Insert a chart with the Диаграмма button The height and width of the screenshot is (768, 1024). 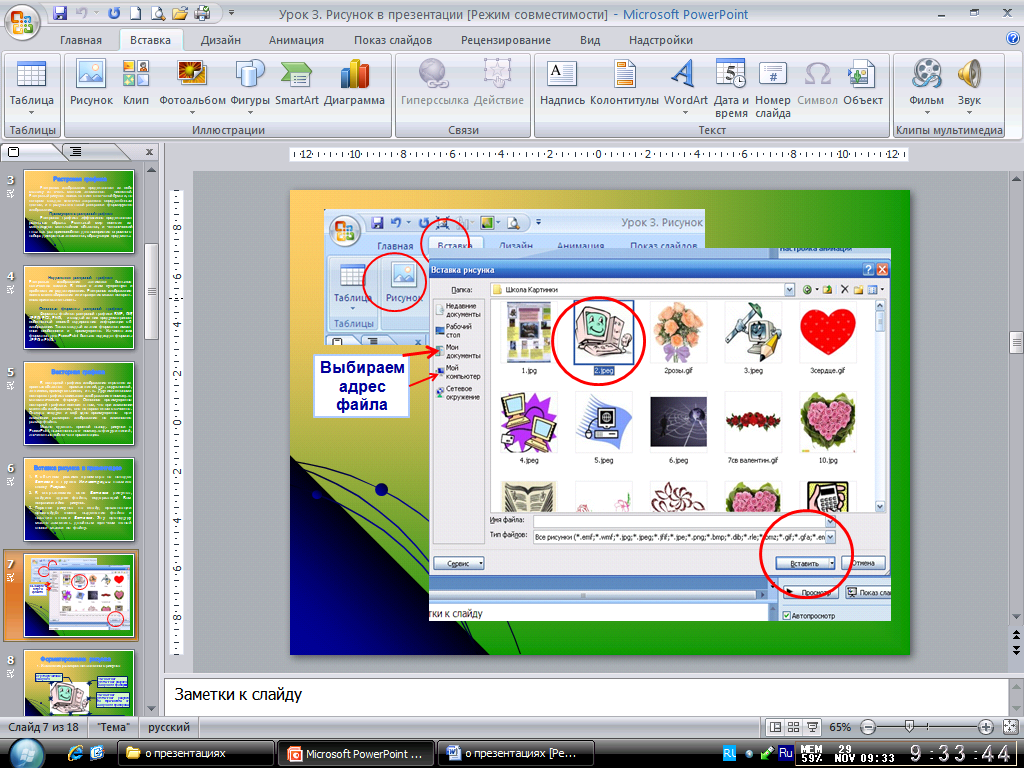click(355, 82)
